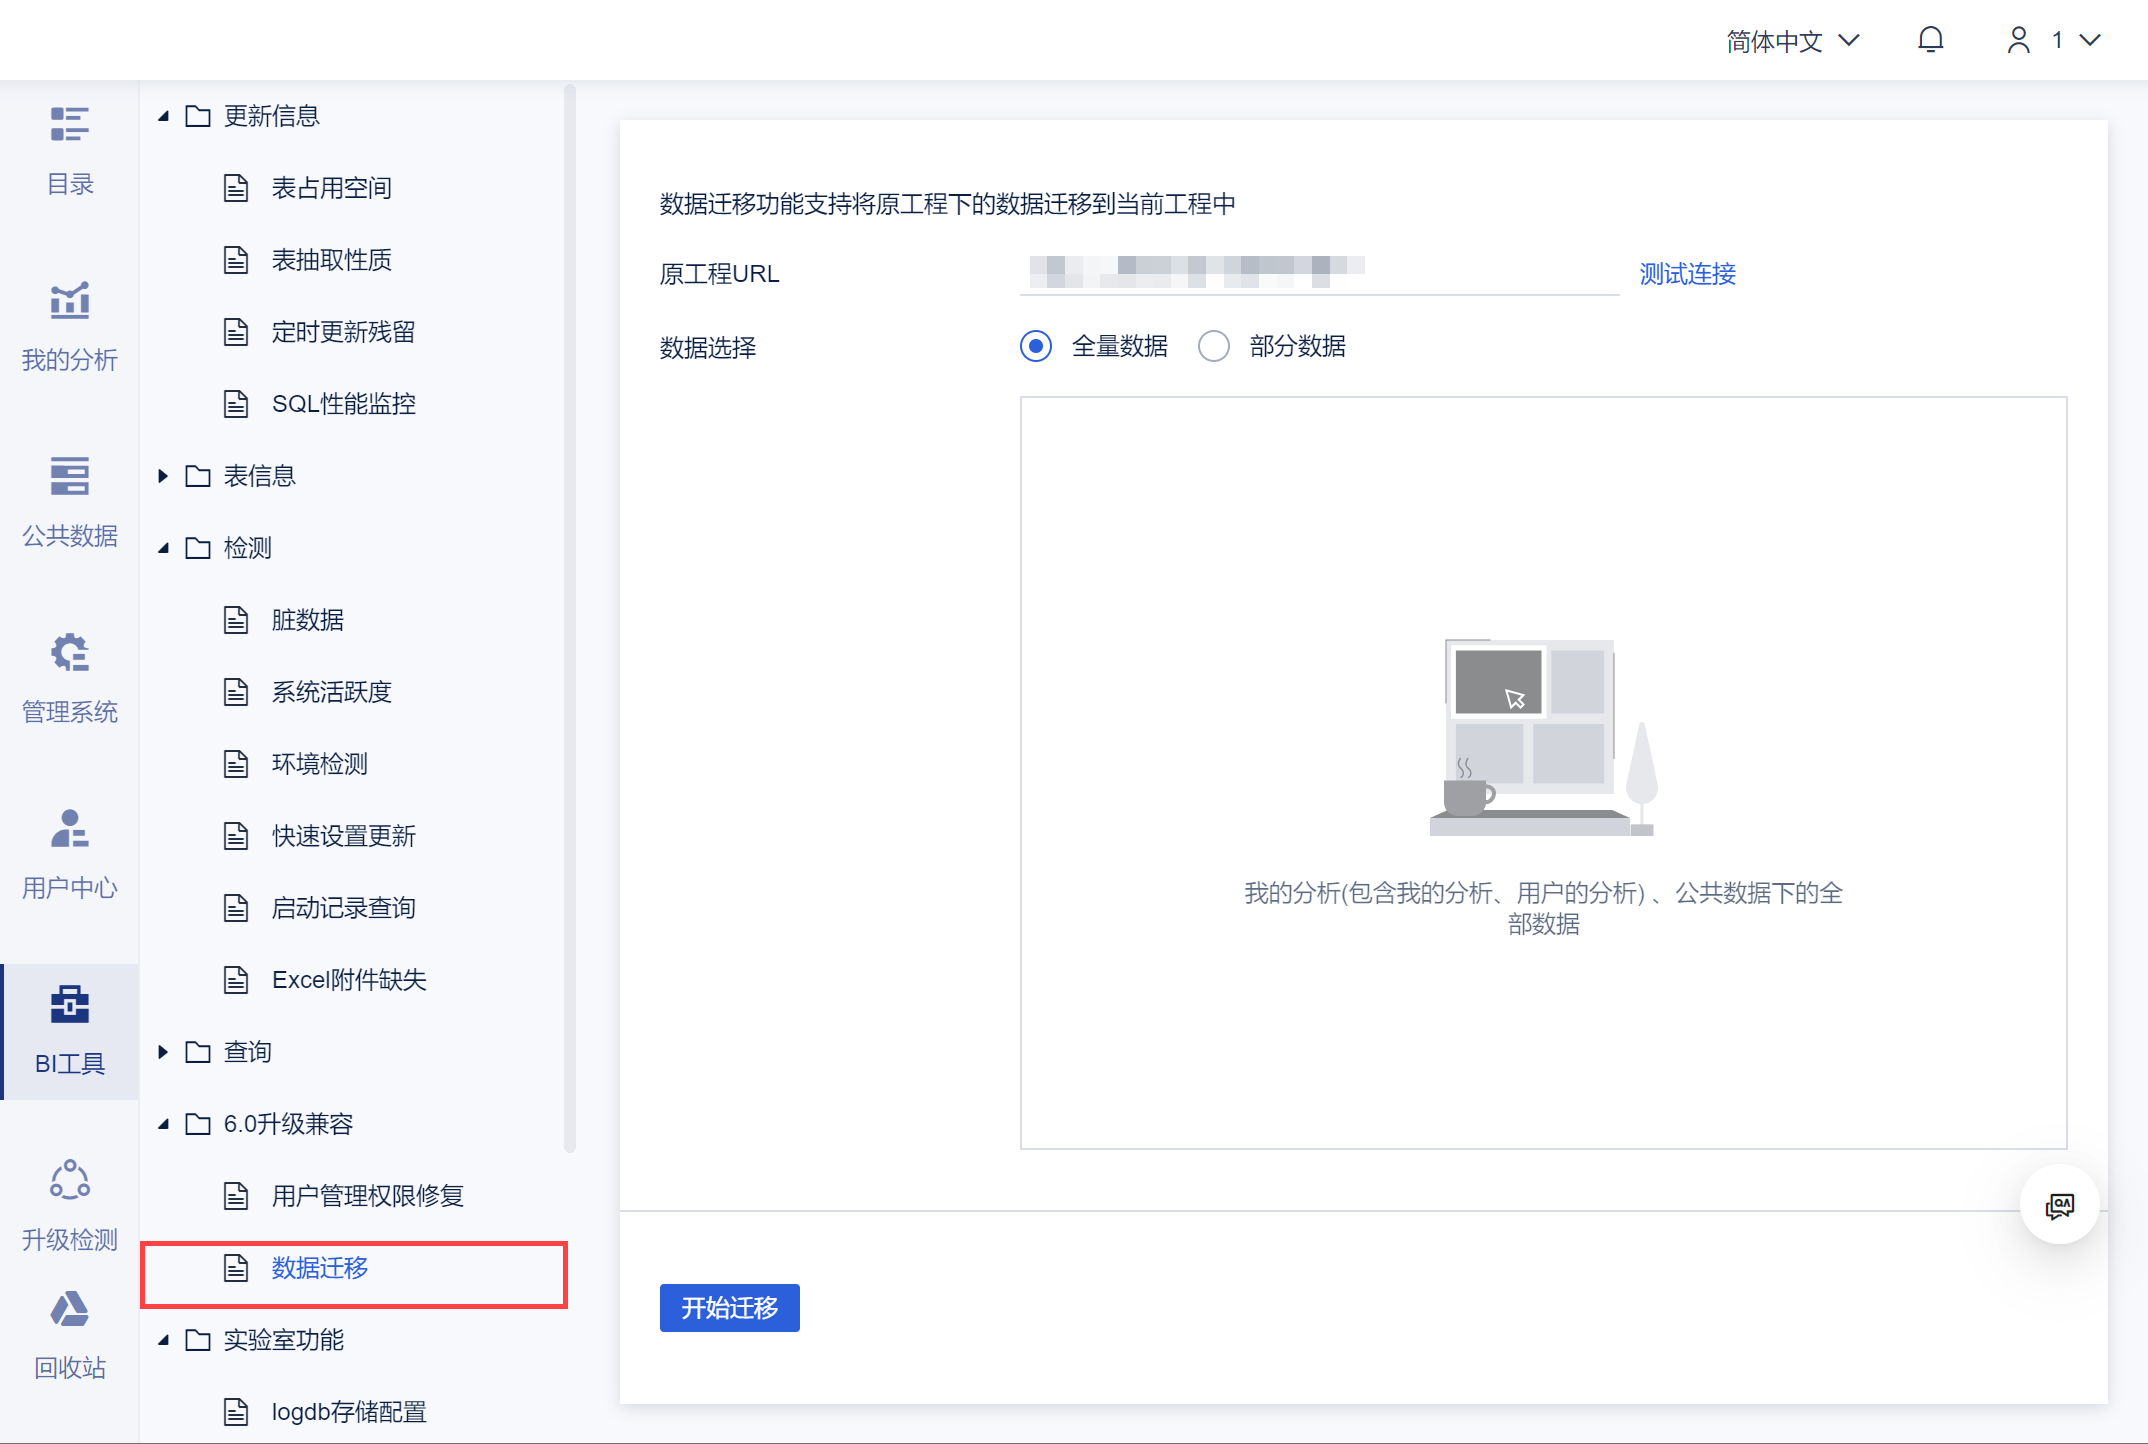Open SQL性能监控 tree item
Screen dimensions: 2148x1444
coord(343,404)
